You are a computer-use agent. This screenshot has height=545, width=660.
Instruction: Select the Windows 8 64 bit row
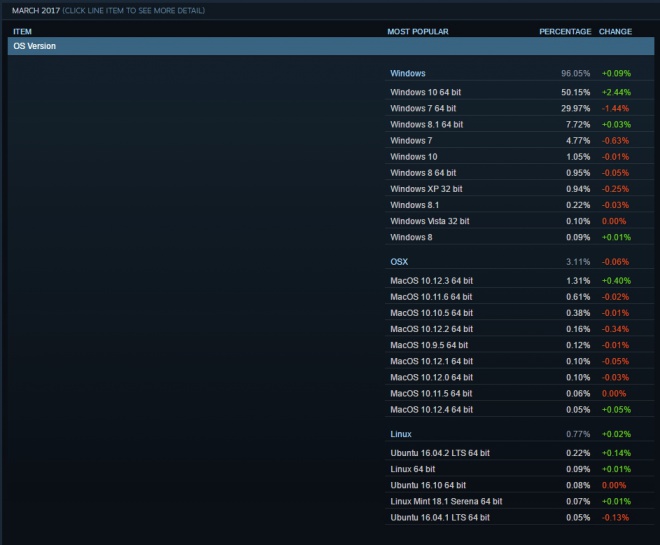pos(519,173)
